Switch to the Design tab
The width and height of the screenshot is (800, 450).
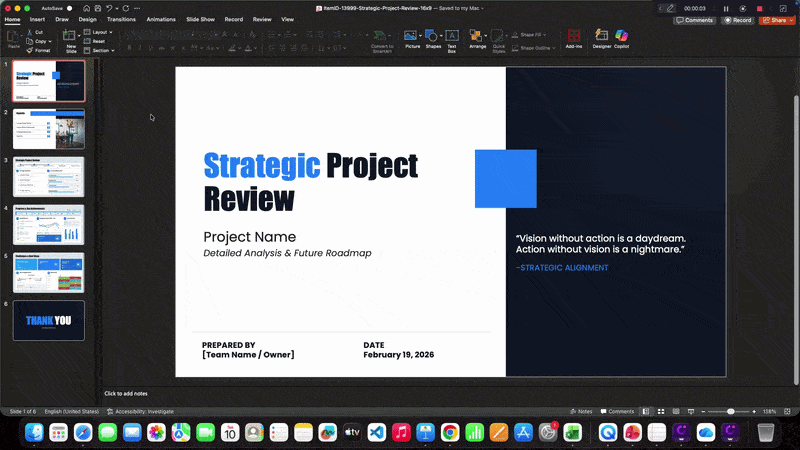(x=87, y=19)
